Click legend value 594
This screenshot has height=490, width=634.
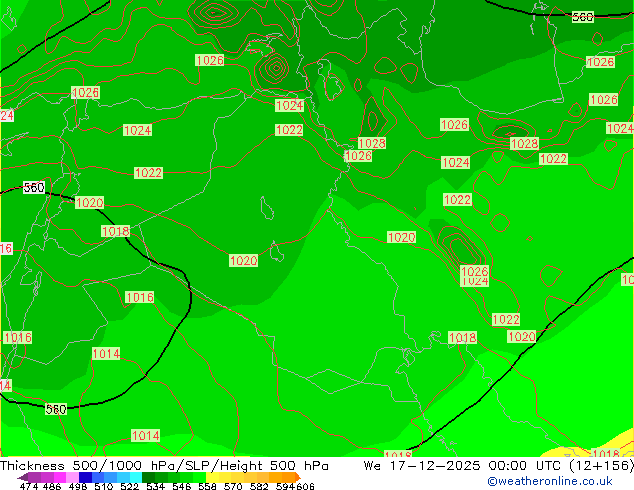coord(285,486)
